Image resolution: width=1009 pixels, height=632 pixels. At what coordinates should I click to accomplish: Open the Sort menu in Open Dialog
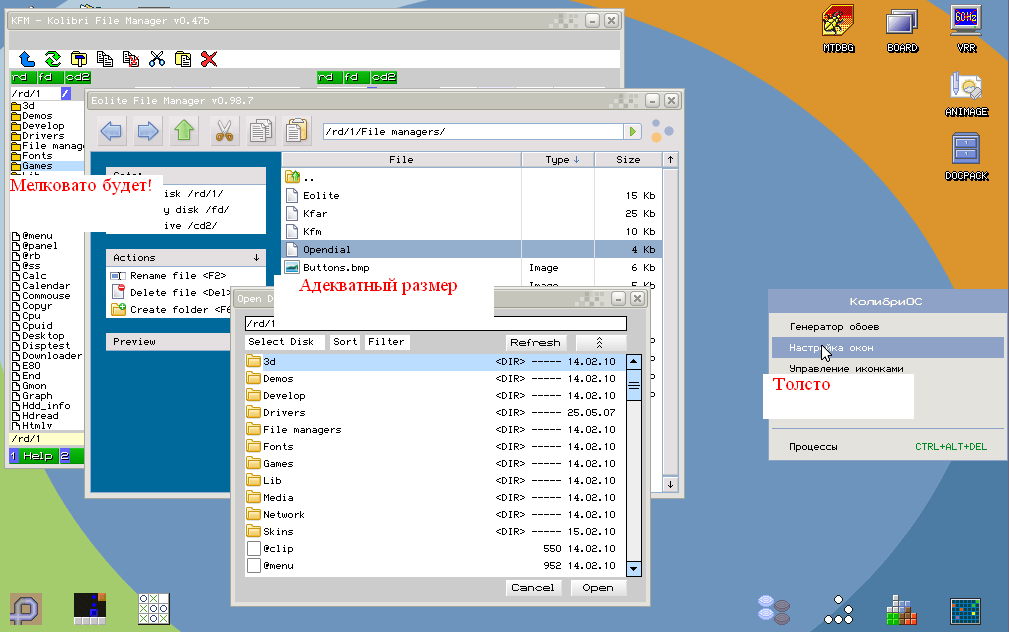[x=345, y=342]
